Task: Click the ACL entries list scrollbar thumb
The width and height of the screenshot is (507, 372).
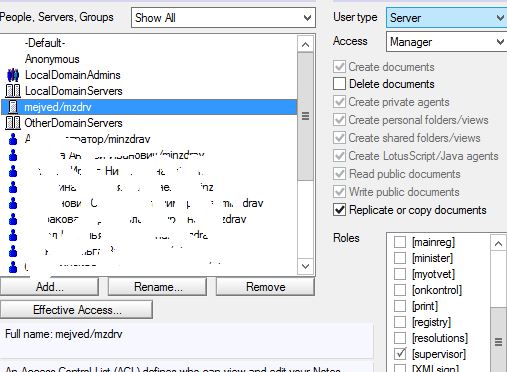Action: [x=305, y=116]
